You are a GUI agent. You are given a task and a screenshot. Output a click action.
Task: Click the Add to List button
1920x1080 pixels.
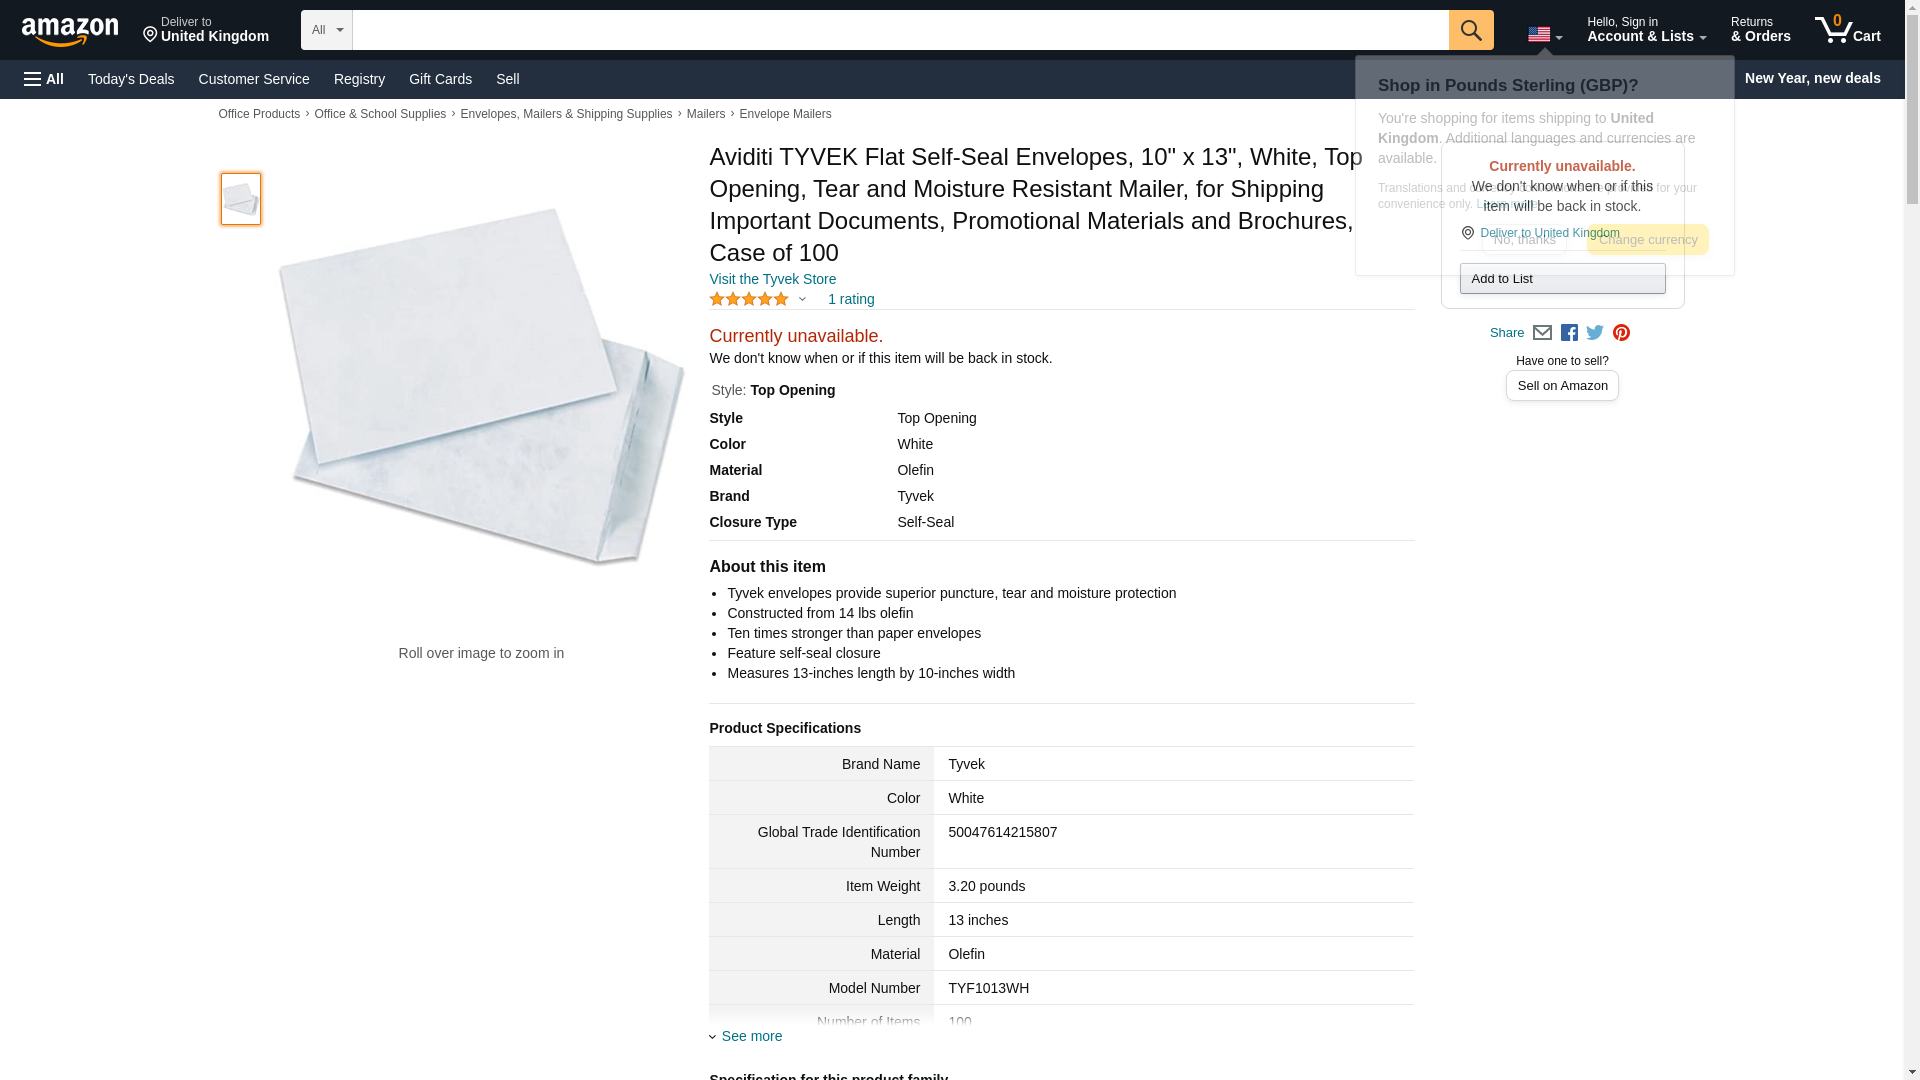(x=1562, y=278)
